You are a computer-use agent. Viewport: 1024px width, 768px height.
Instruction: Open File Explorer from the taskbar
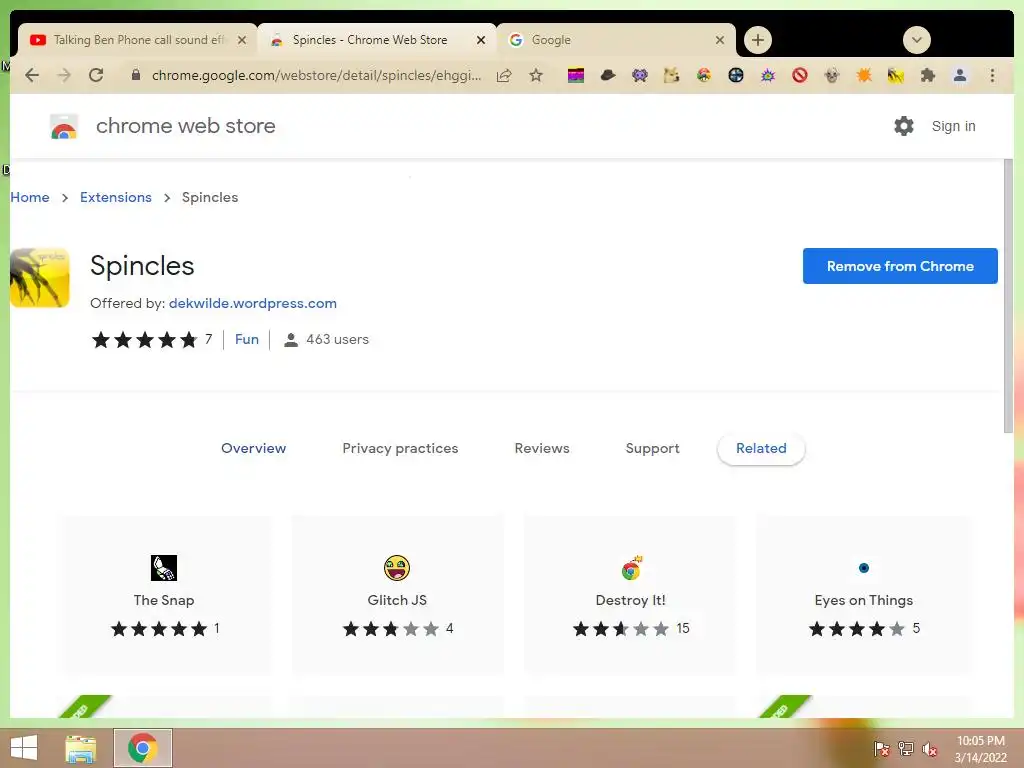[81, 748]
